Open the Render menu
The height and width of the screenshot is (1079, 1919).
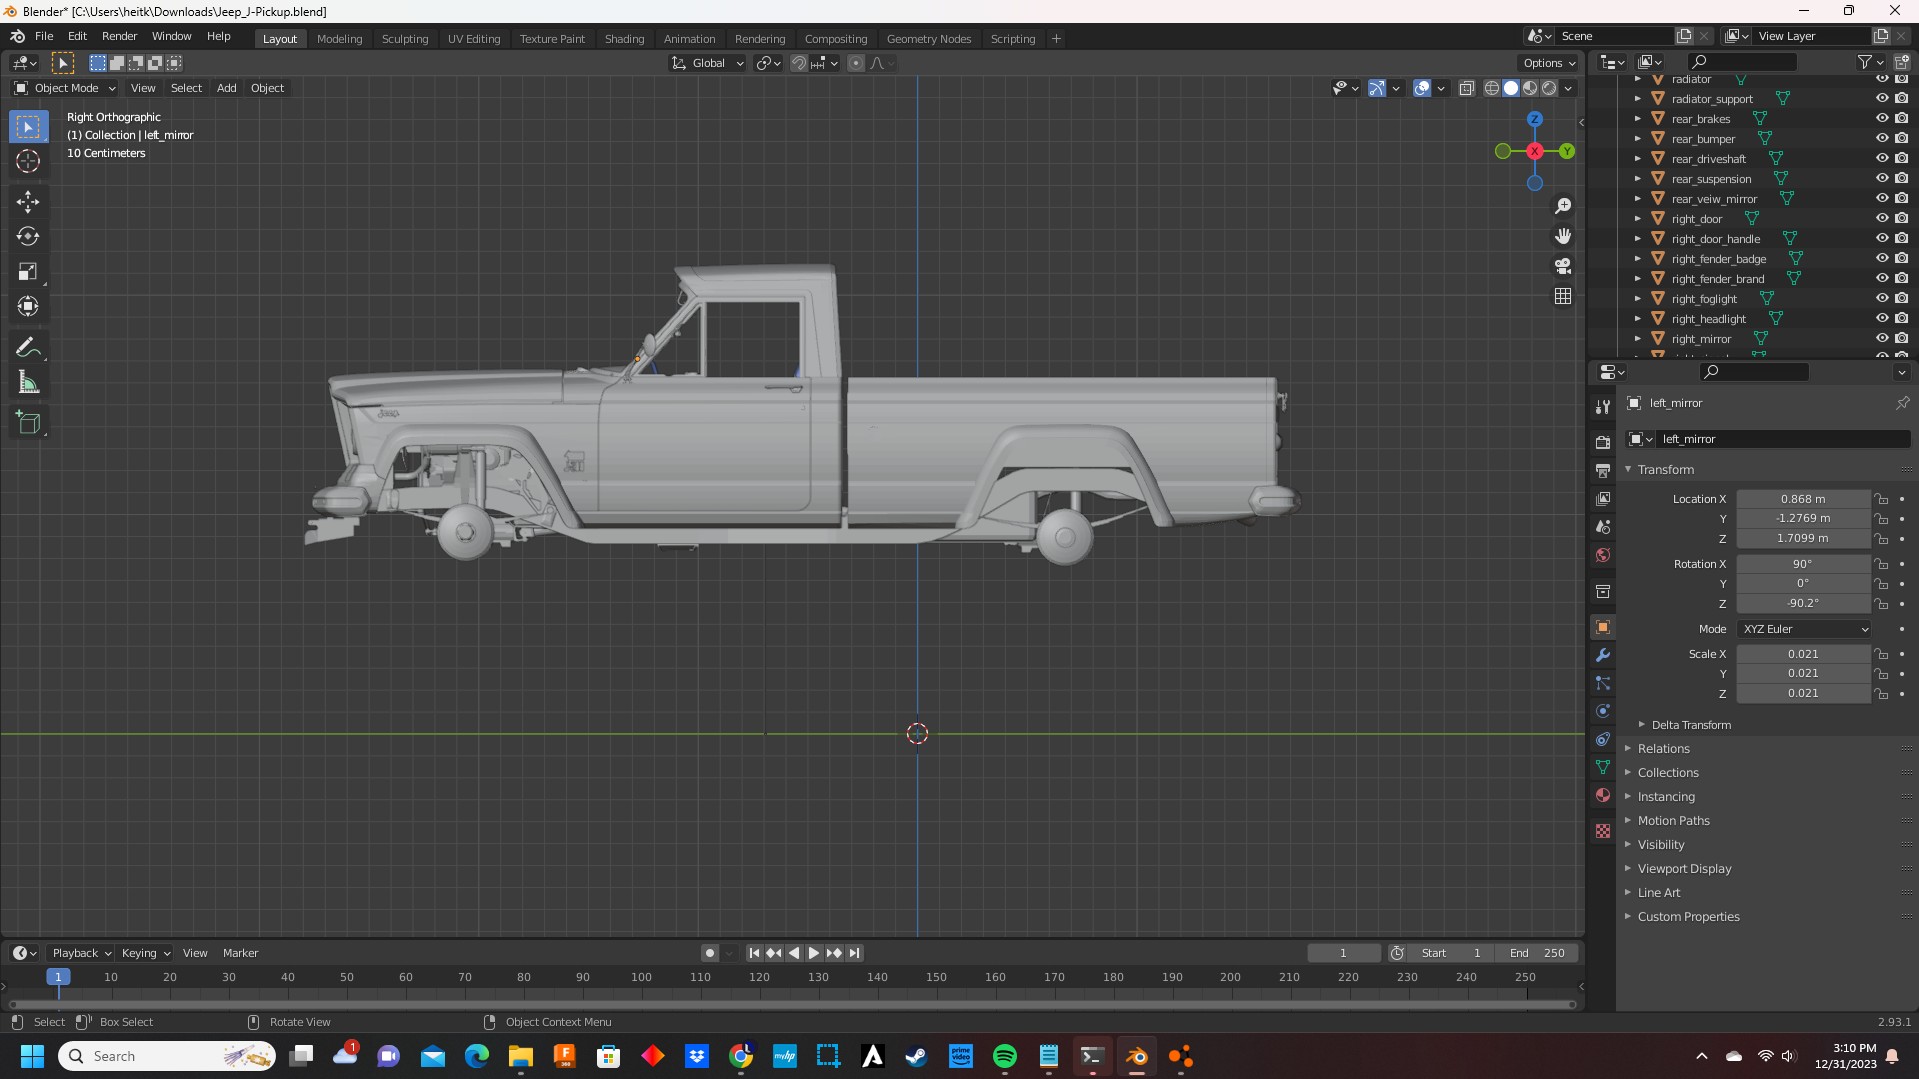pyautogui.click(x=119, y=36)
